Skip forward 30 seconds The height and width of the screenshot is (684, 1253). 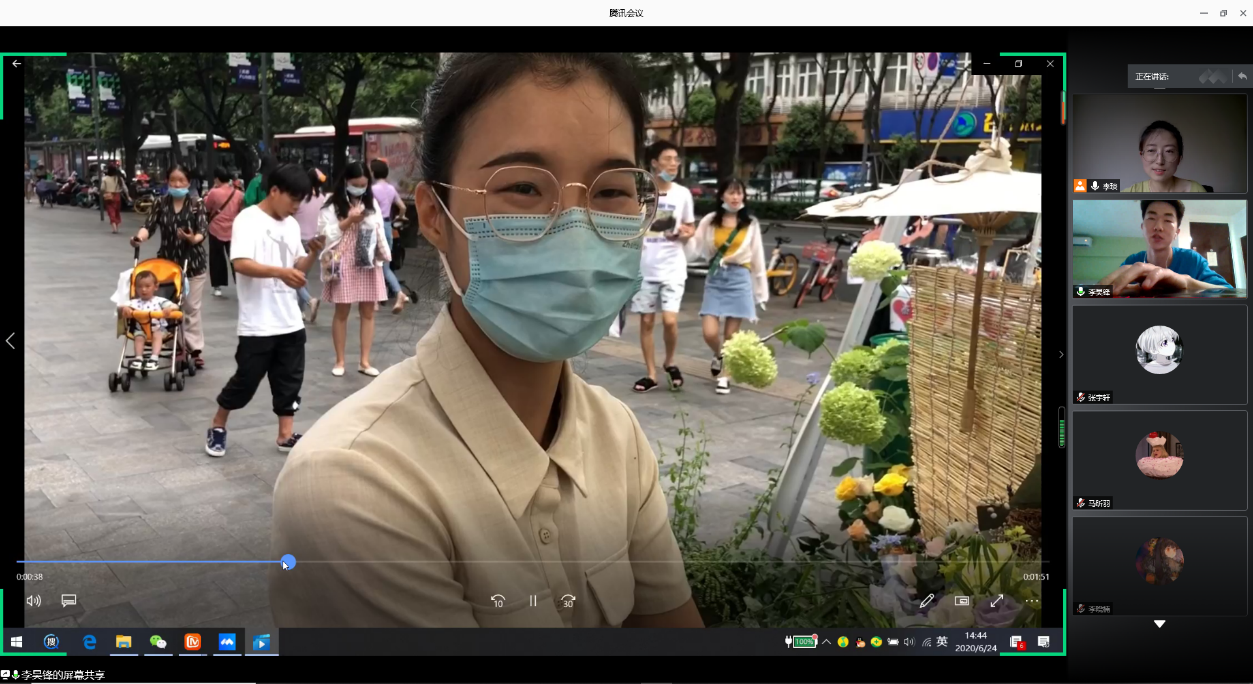pos(568,601)
